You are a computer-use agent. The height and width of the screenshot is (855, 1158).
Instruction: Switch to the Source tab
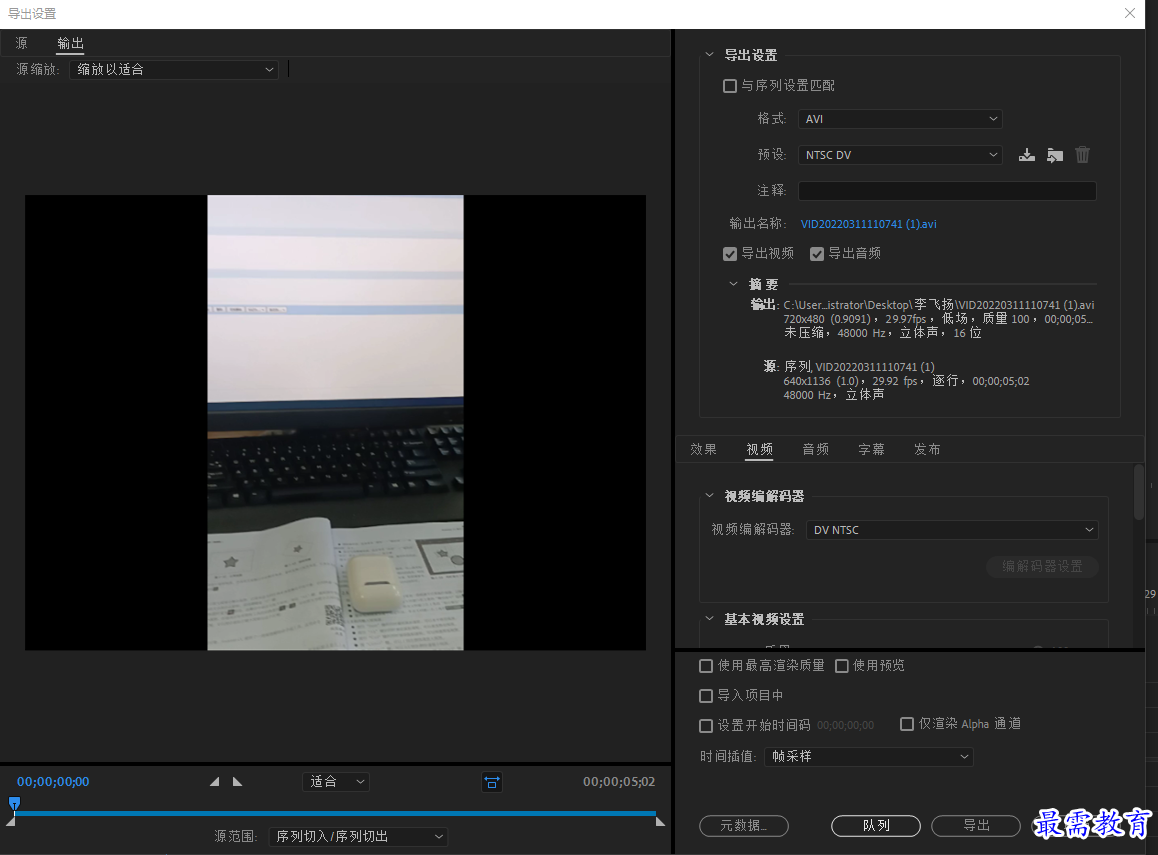[x=21, y=43]
